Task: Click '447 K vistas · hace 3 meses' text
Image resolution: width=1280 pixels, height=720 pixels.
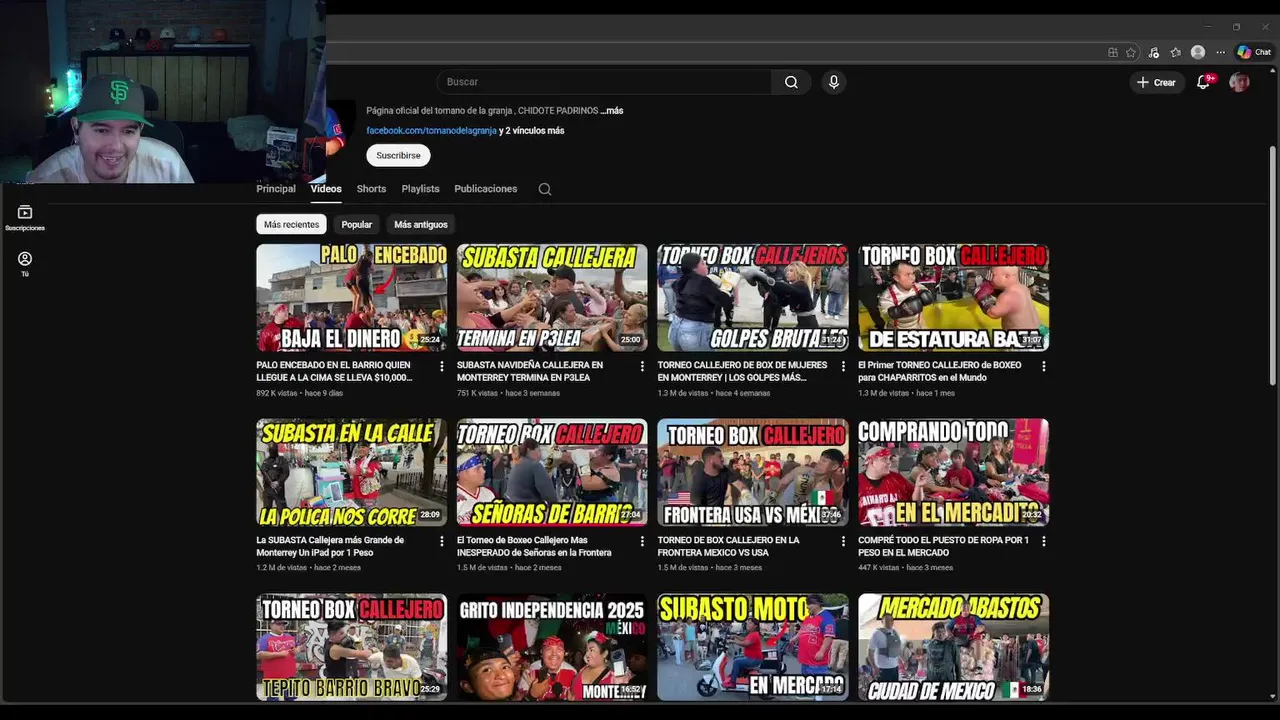Action: (x=905, y=568)
